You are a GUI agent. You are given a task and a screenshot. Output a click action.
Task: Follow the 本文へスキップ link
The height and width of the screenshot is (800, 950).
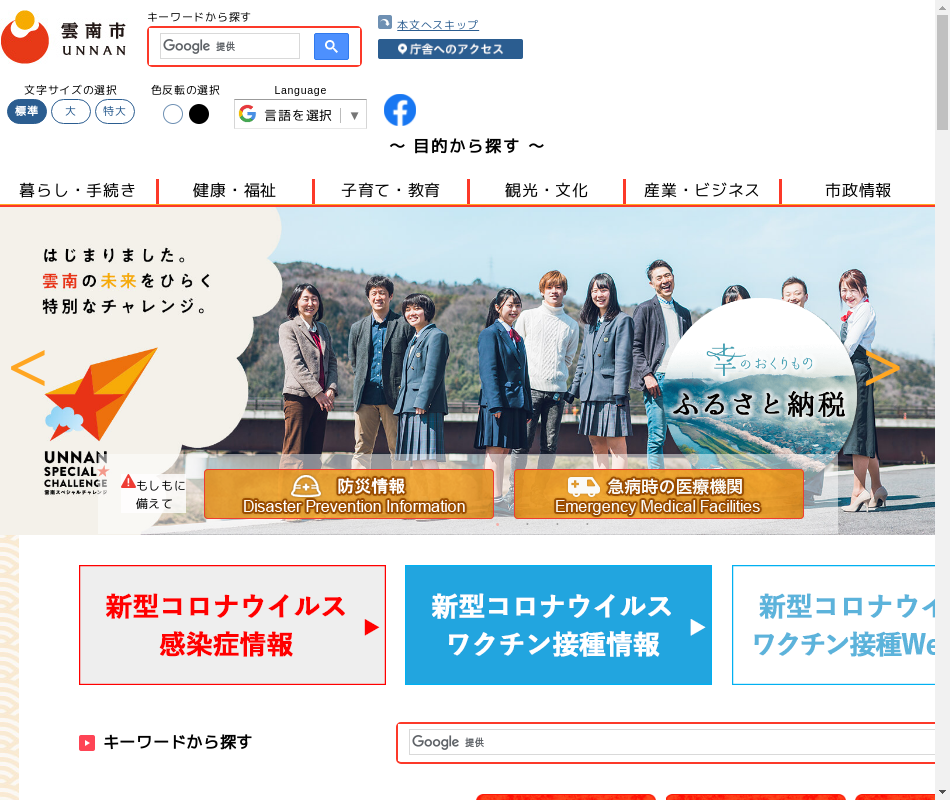(x=437, y=25)
